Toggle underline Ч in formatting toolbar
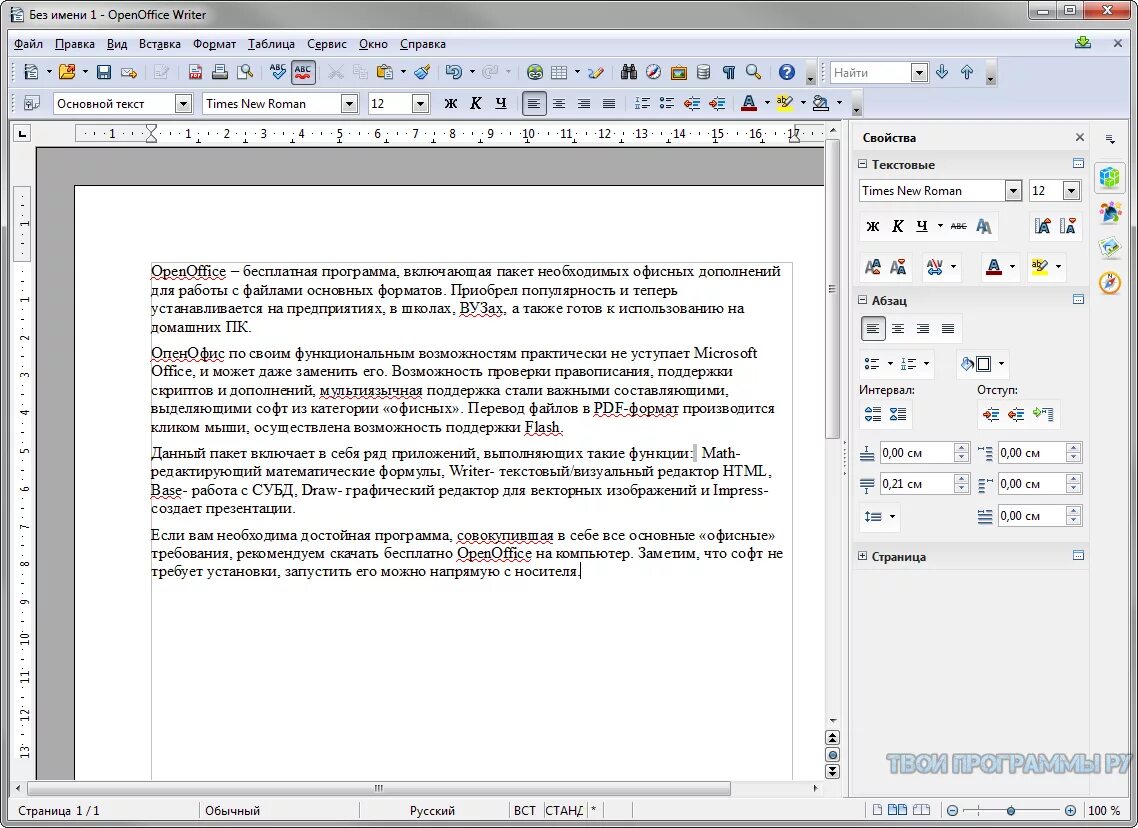The width and height of the screenshot is (1138, 828). tap(501, 103)
